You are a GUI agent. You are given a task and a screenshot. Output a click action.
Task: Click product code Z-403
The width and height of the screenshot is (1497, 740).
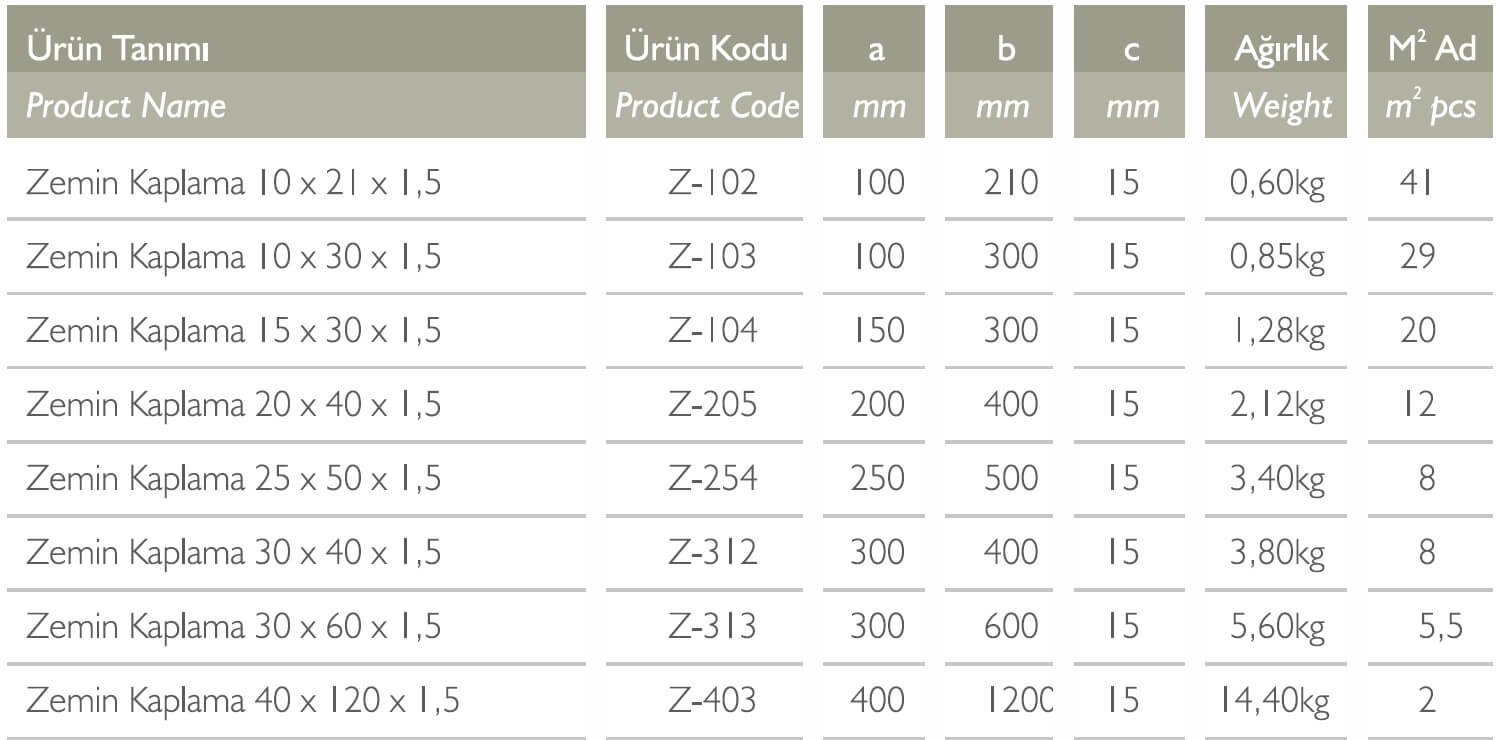click(712, 701)
